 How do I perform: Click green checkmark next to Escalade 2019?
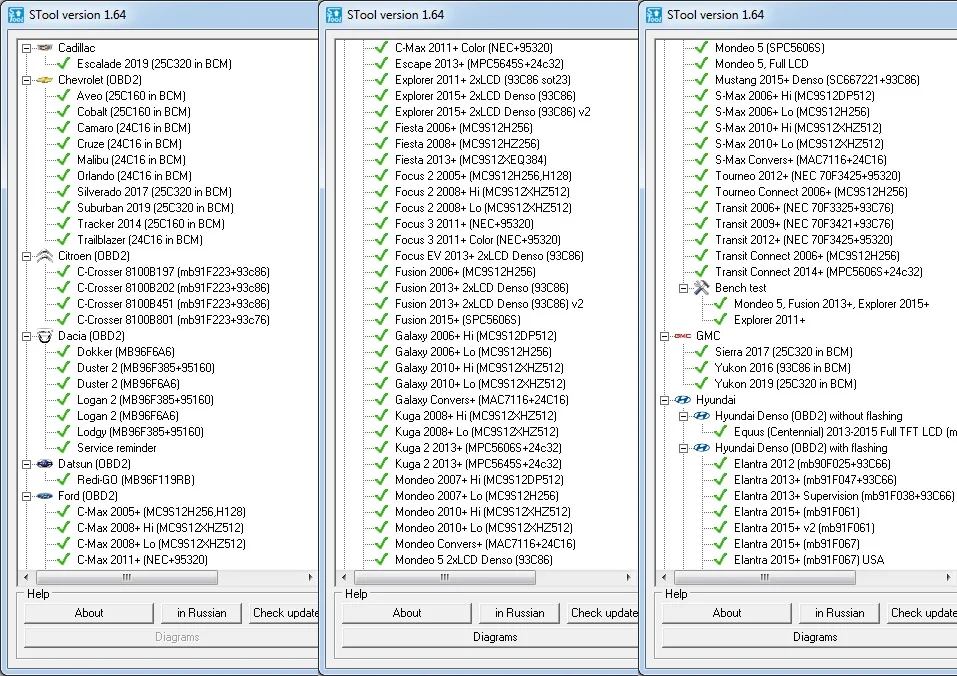pyautogui.click(x=63, y=63)
